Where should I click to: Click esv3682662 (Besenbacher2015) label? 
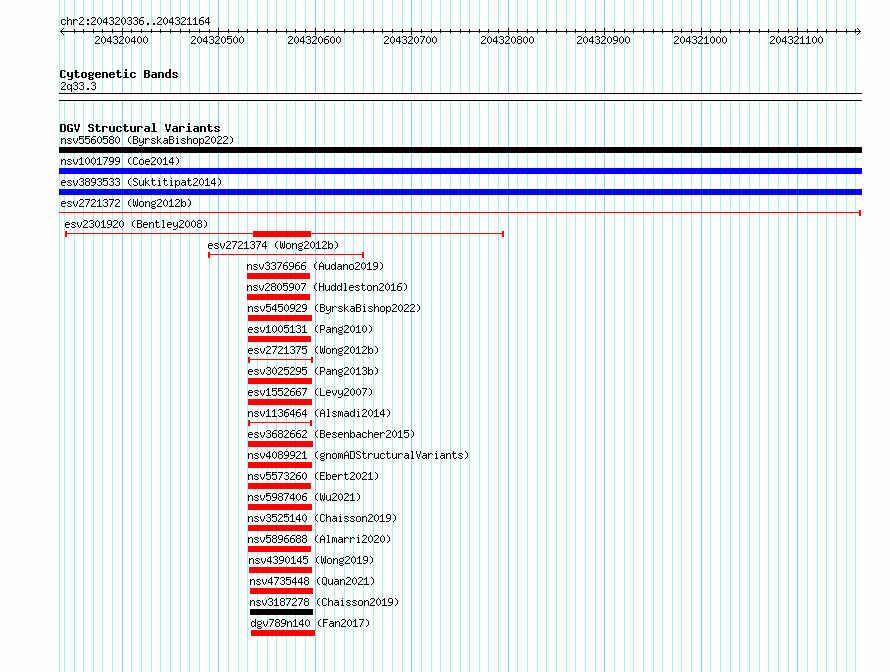pyautogui.click(x=331, y=434)
